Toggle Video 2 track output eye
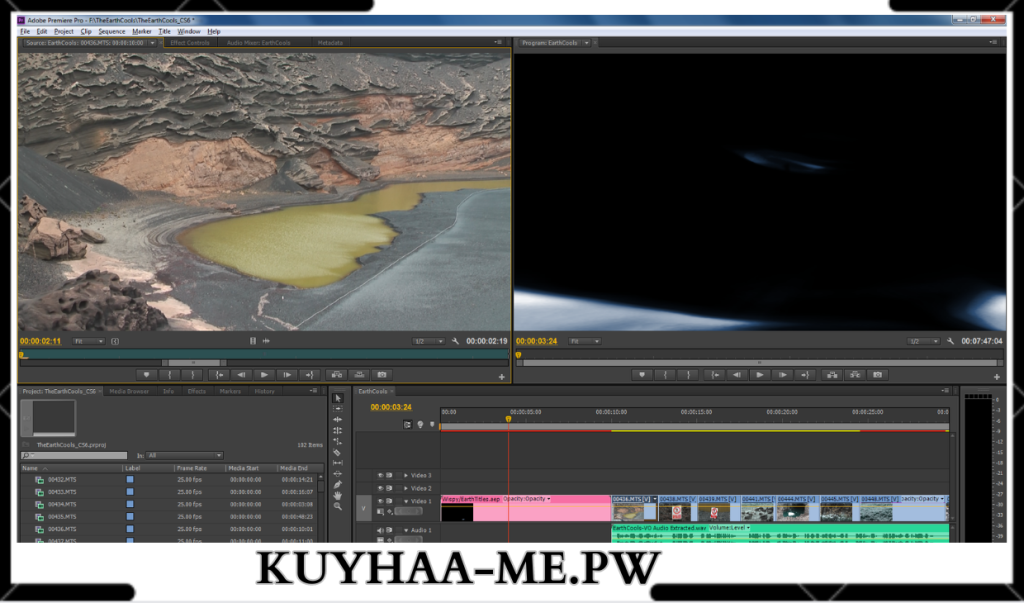1024x603 pixels. [380, 488]
